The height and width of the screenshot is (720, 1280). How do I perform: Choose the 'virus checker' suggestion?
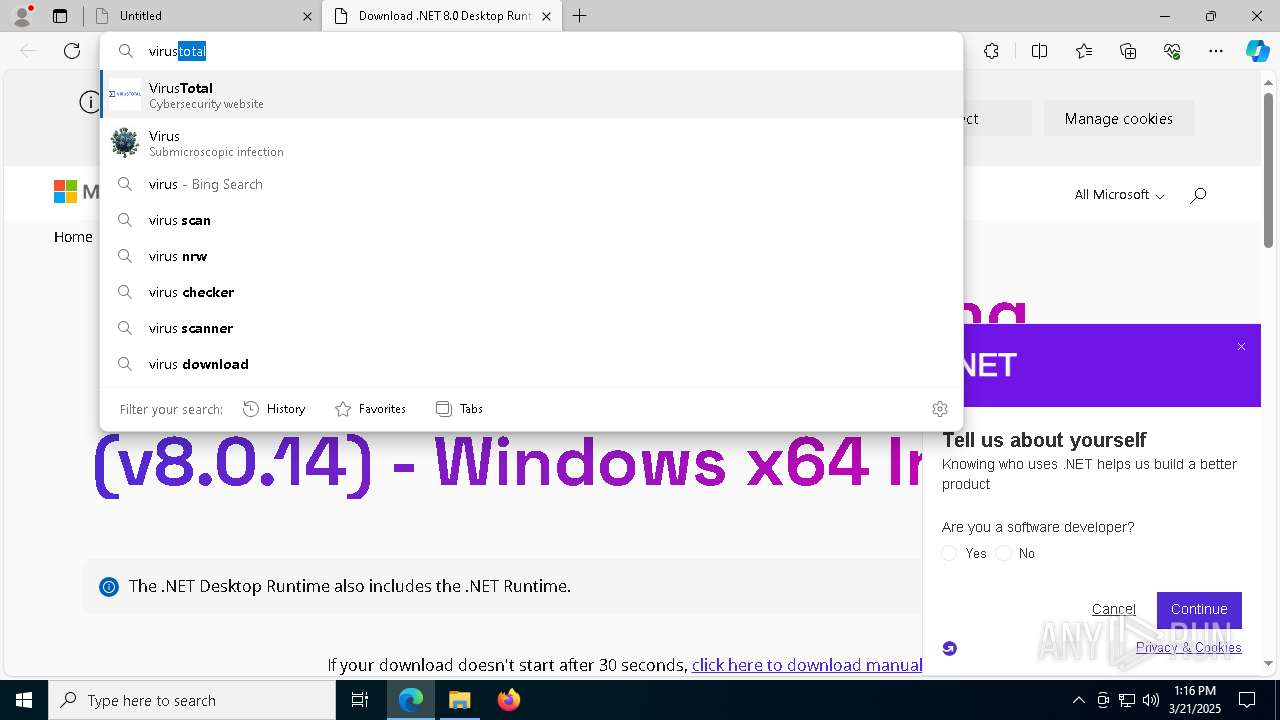[x=531, y=292]
